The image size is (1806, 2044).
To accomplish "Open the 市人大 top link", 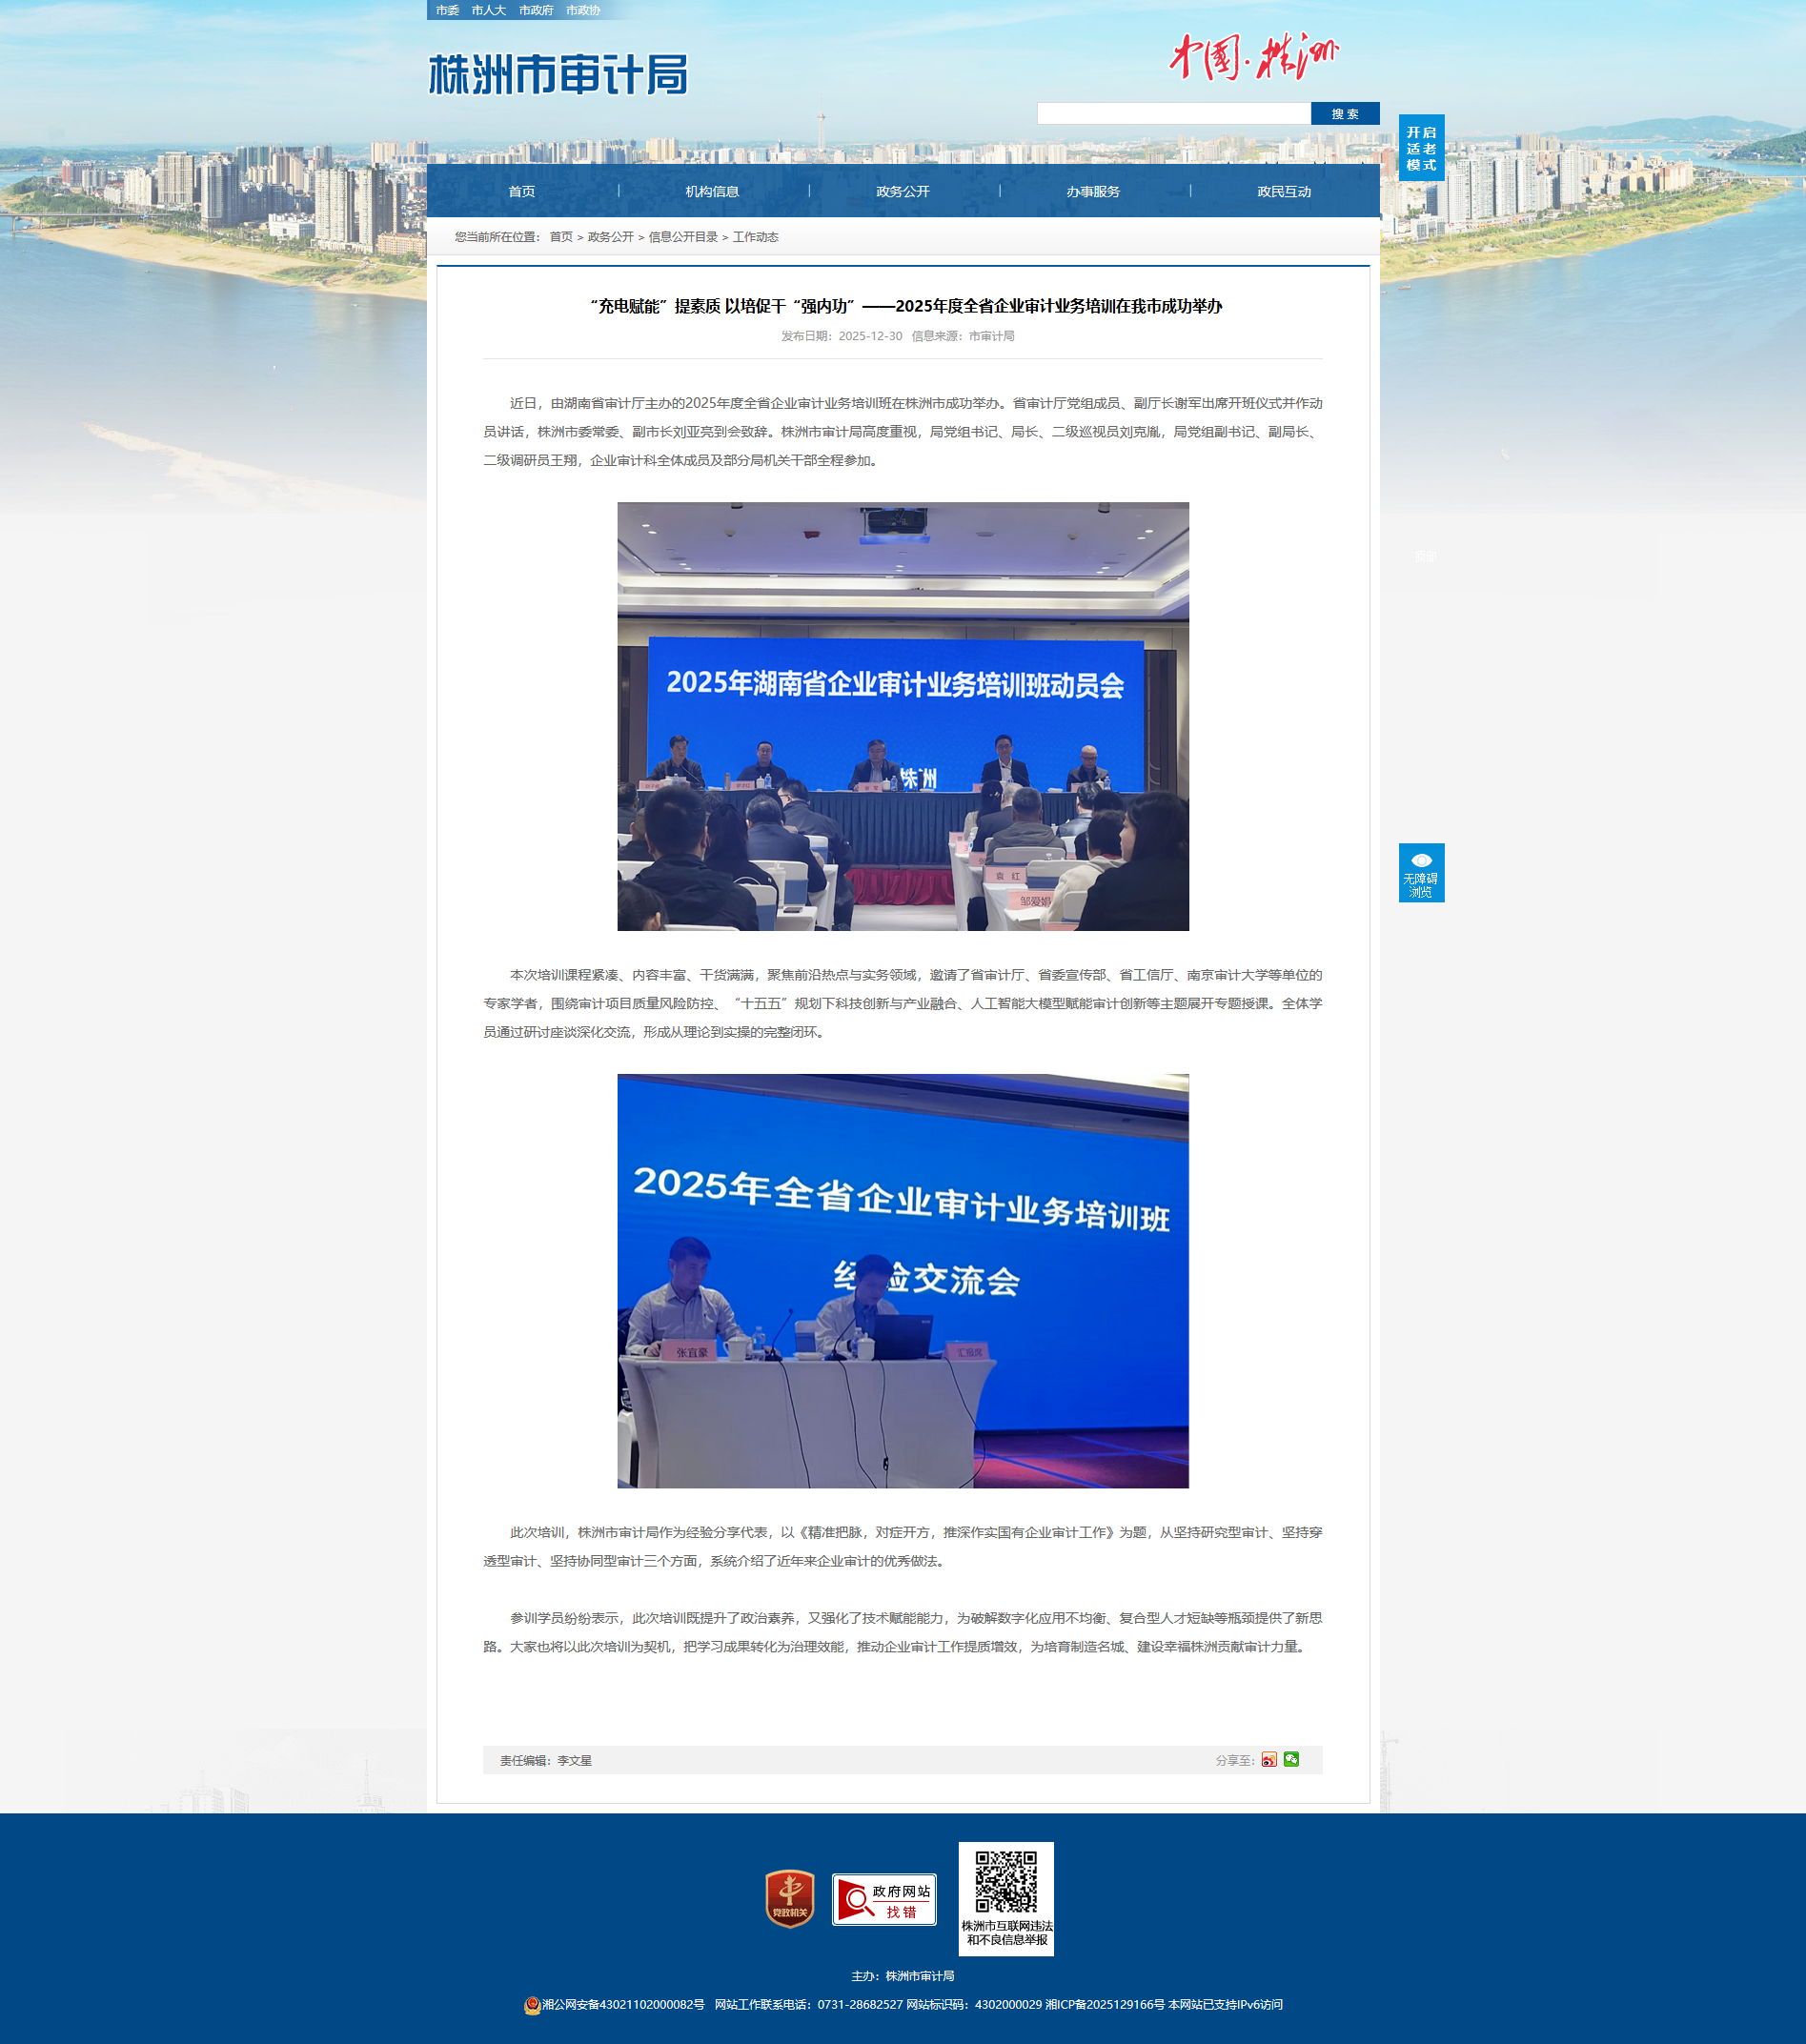I will (488, 10).
